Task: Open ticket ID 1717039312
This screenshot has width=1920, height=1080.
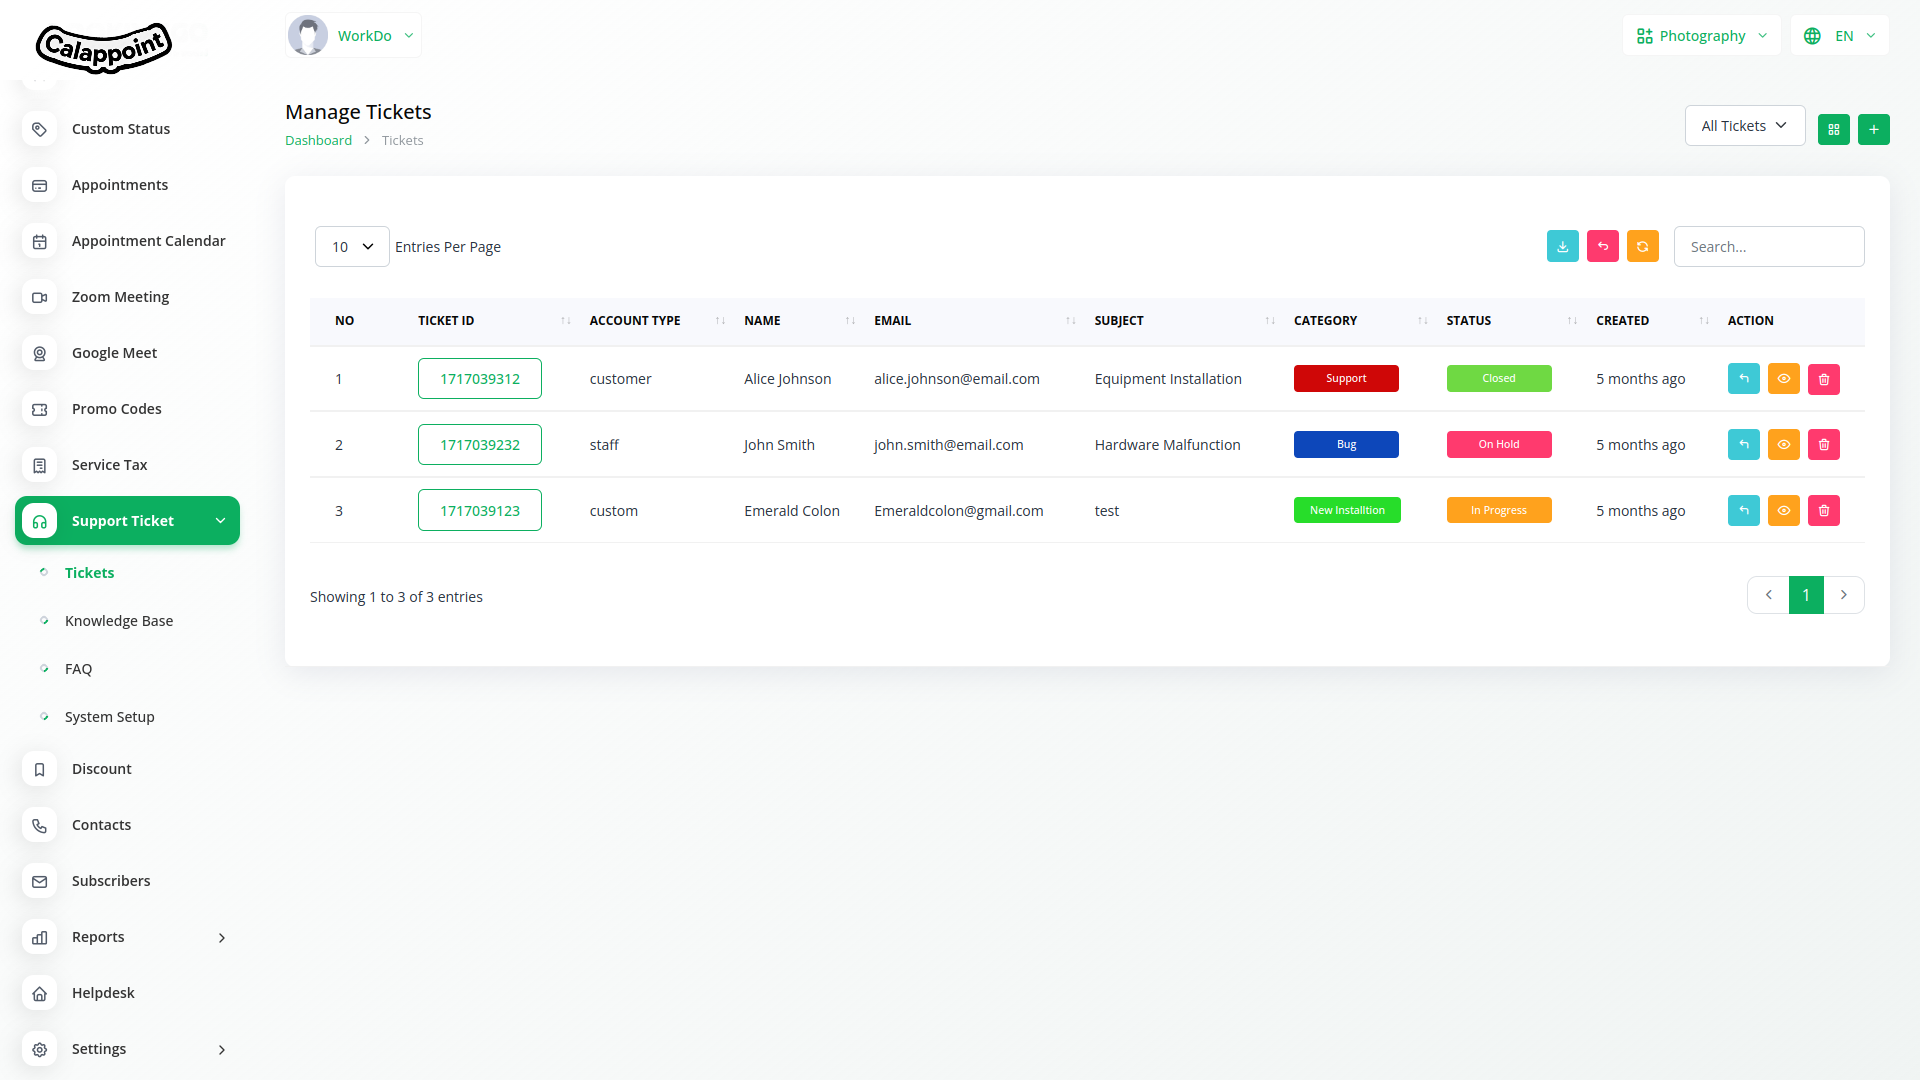Action: [x=479, y=379]
